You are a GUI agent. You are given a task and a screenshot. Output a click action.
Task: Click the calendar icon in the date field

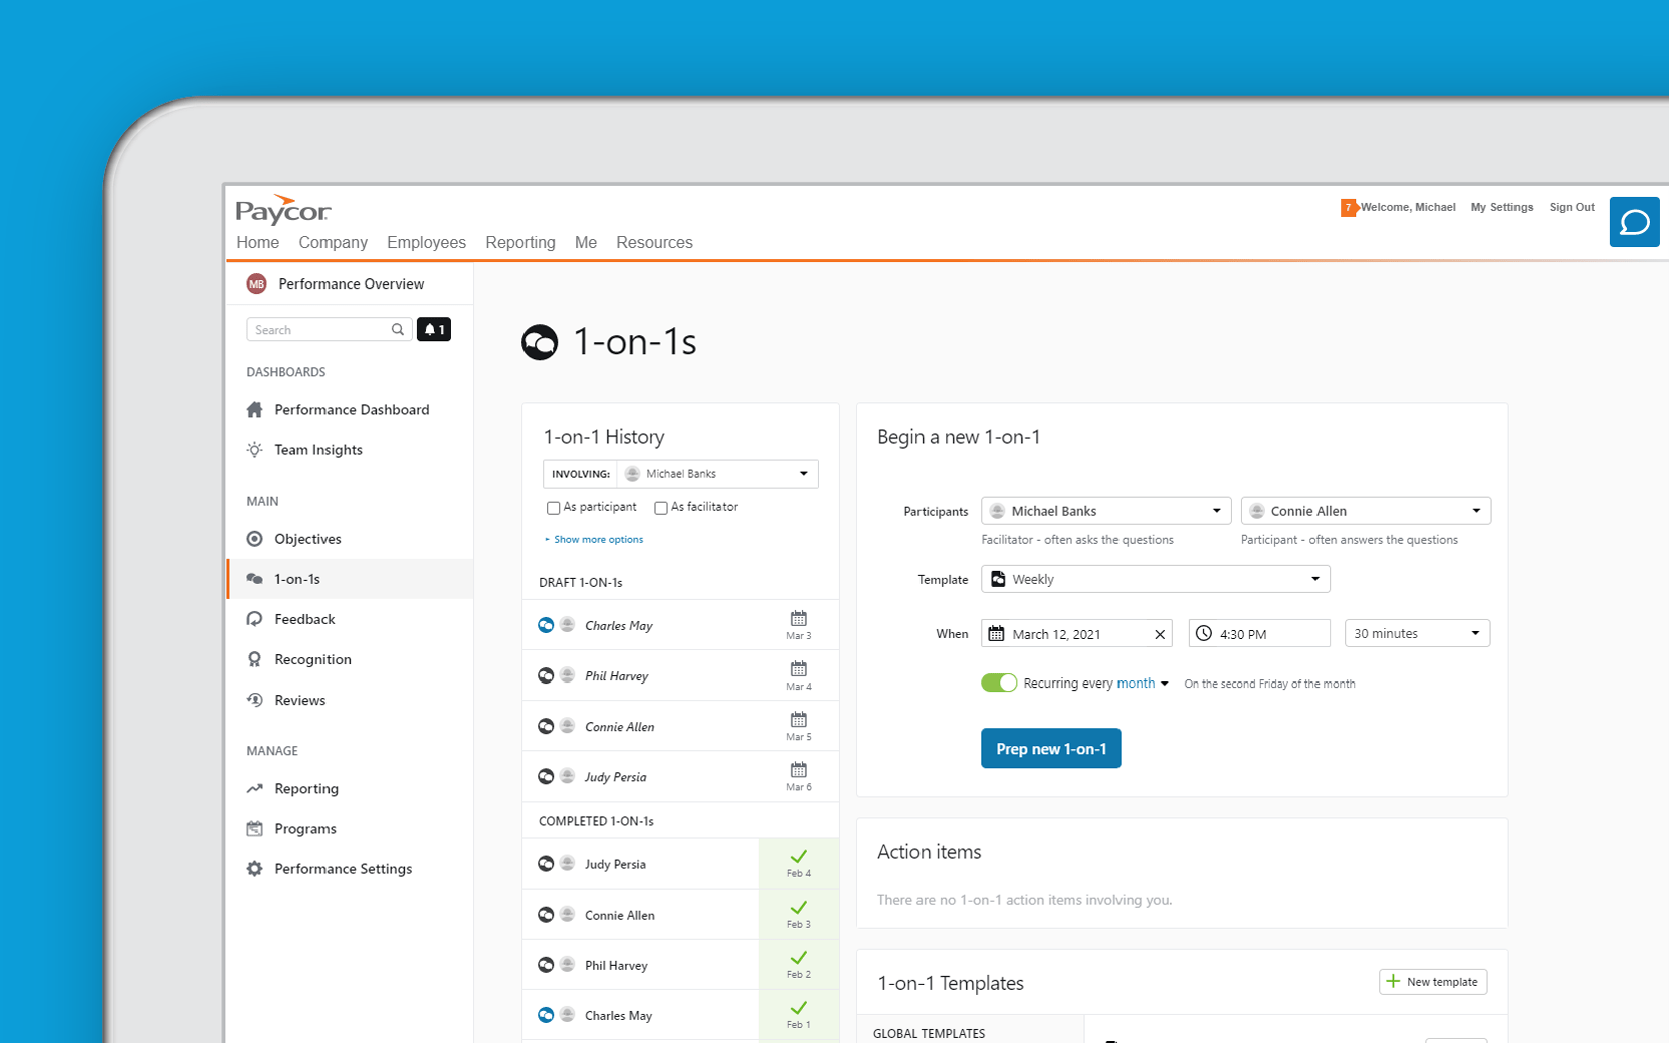[x=996, y=633]
